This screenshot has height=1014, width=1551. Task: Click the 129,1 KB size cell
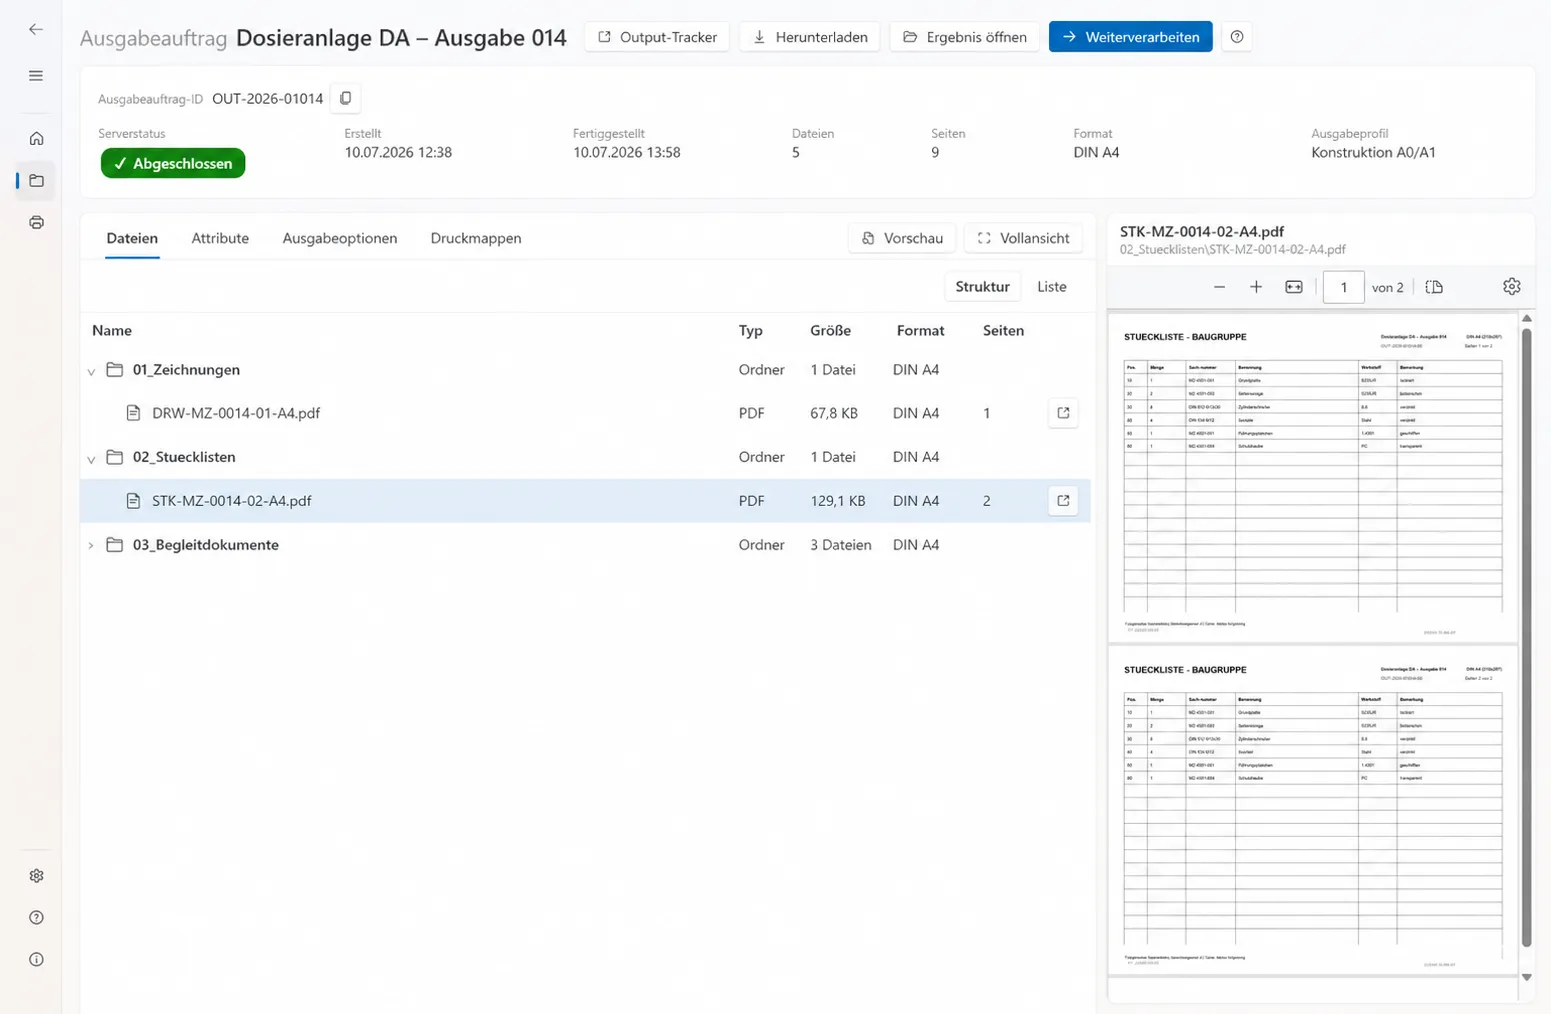pyautogui.click(x=838, y=501)
